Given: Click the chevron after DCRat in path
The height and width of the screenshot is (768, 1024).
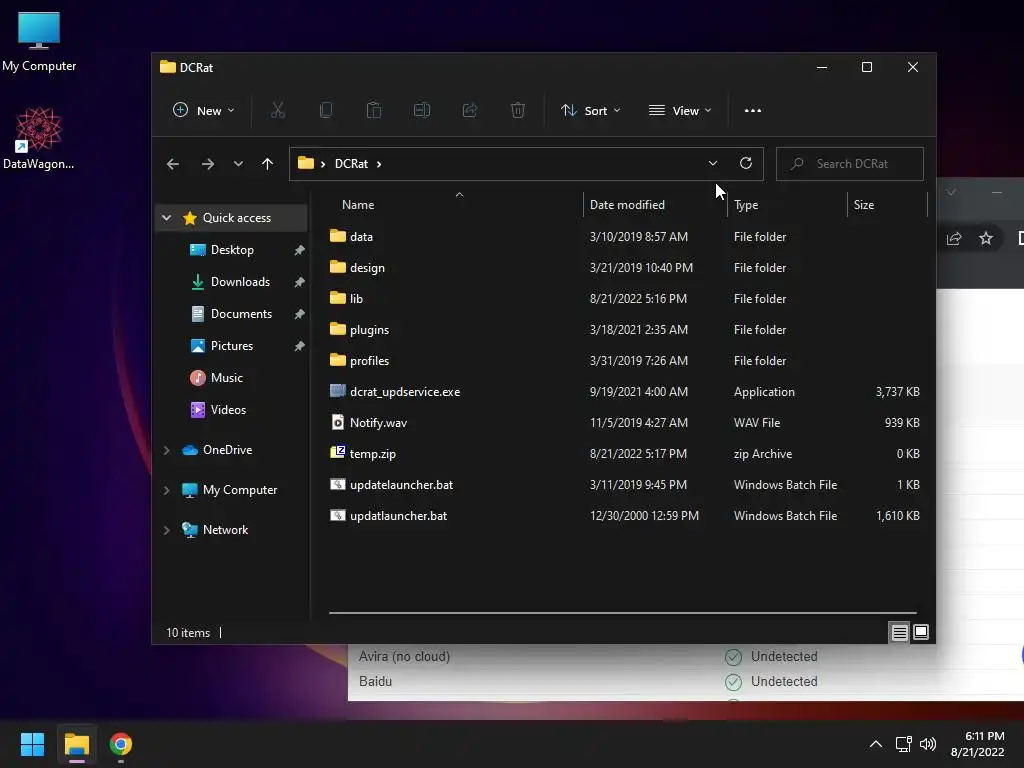Looking at the screenshot, I should click(379, 164).
